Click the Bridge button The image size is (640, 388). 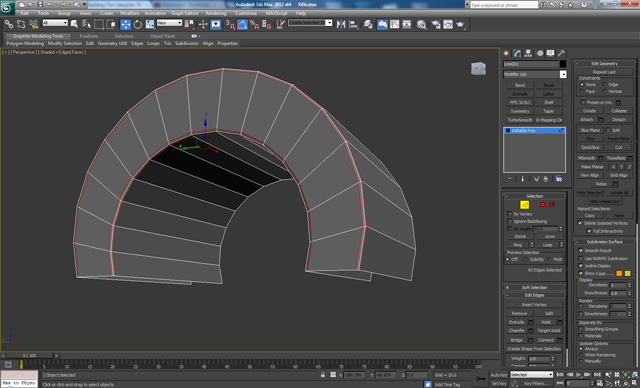tap(517, 340)
